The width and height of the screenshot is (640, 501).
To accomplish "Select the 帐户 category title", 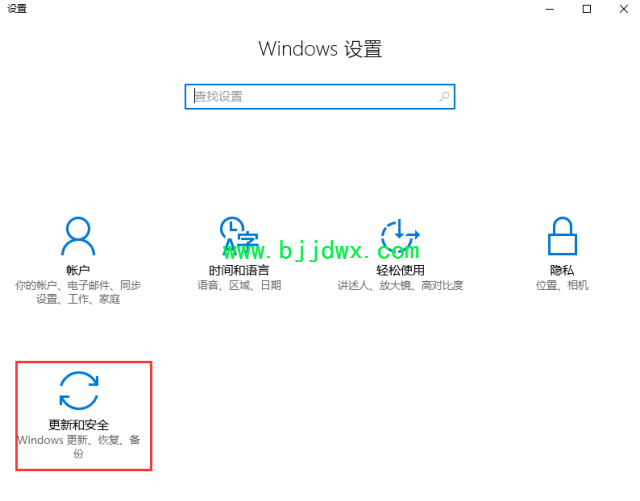I will 78,270.
